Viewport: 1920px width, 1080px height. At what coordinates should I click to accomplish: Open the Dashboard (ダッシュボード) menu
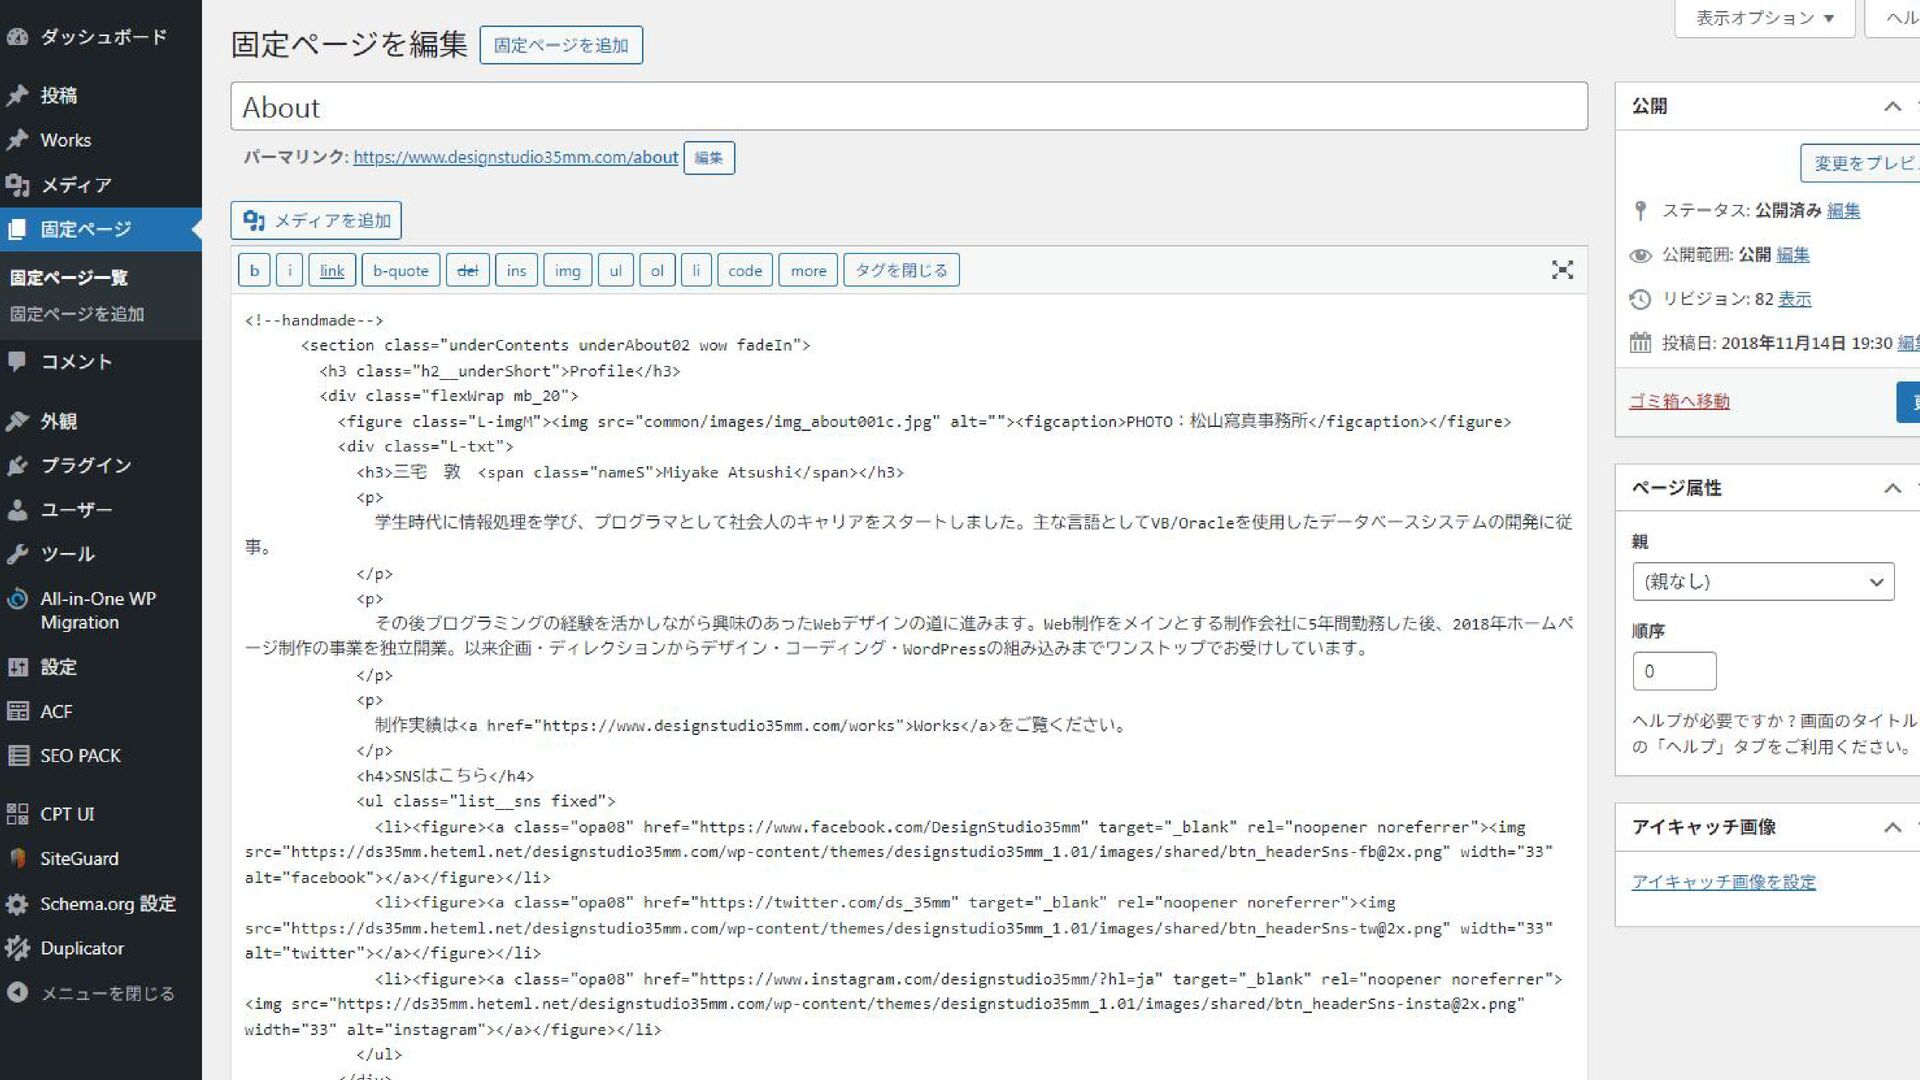coord(102,37)
